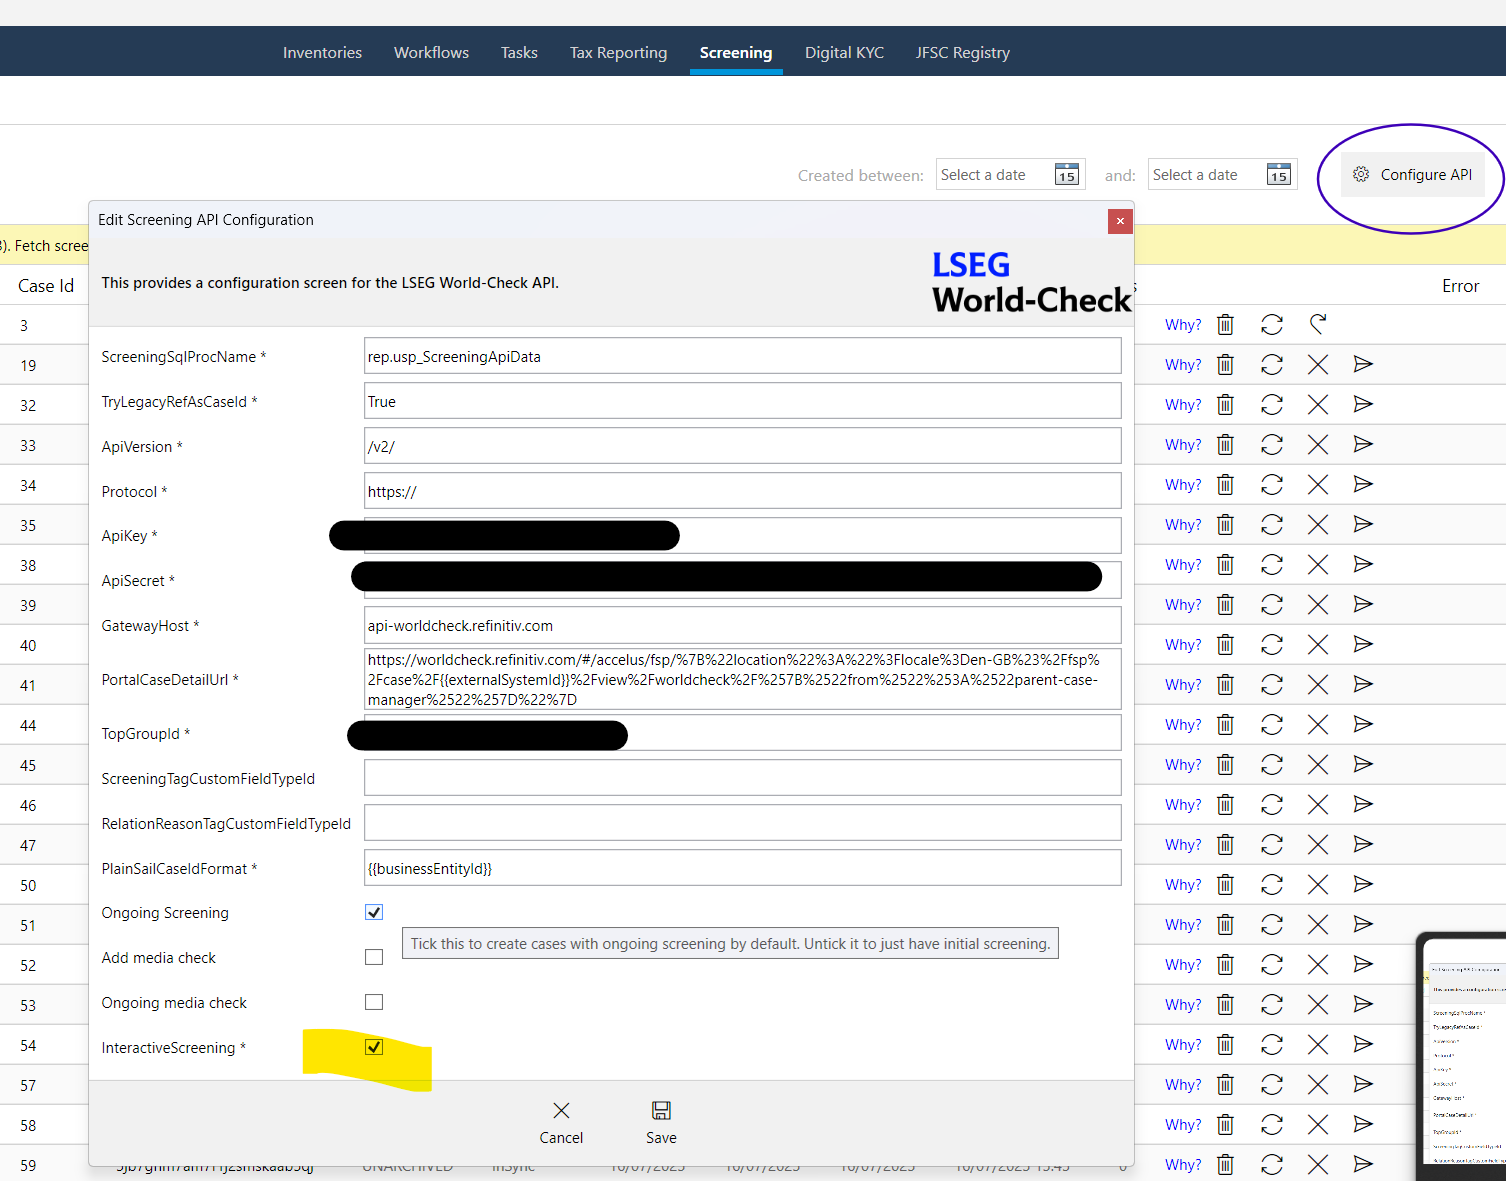Click the X icon for case 51
The image size is (1506, 1181).
pyautogui.click(x=1318, y=925)
